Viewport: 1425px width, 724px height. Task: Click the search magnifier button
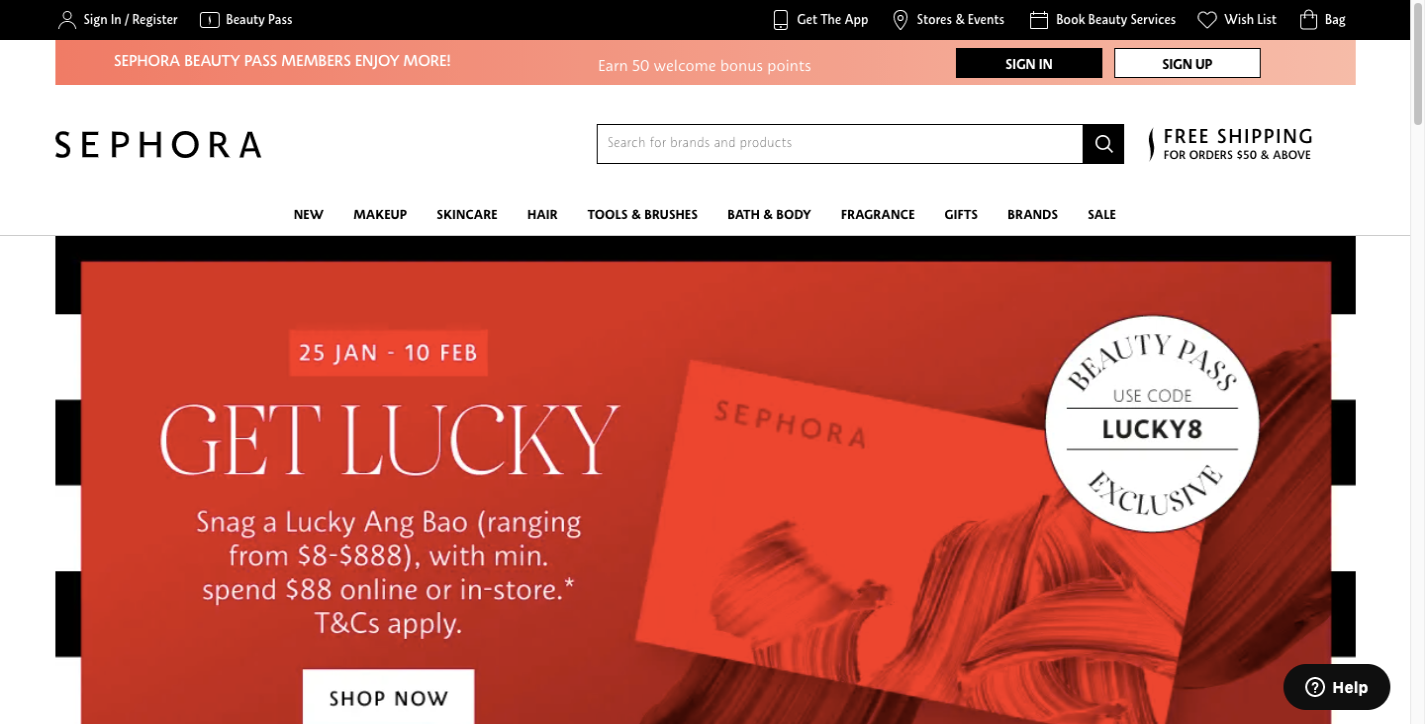[1104, 144]
